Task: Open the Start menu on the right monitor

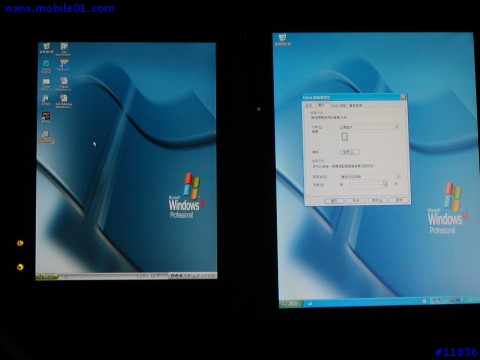Action: pos(291,304)
